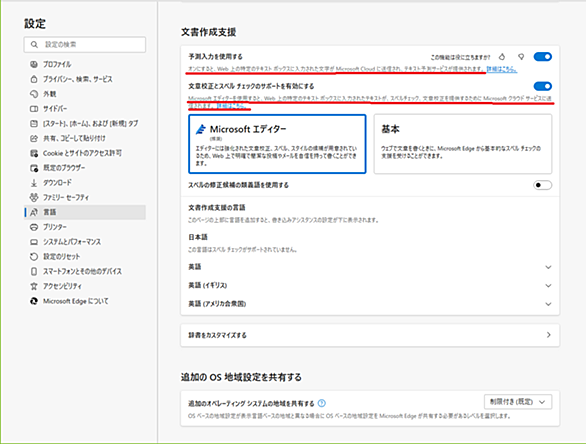Open プリンター settings entry
586x444 pixels.
coord(85,227)
